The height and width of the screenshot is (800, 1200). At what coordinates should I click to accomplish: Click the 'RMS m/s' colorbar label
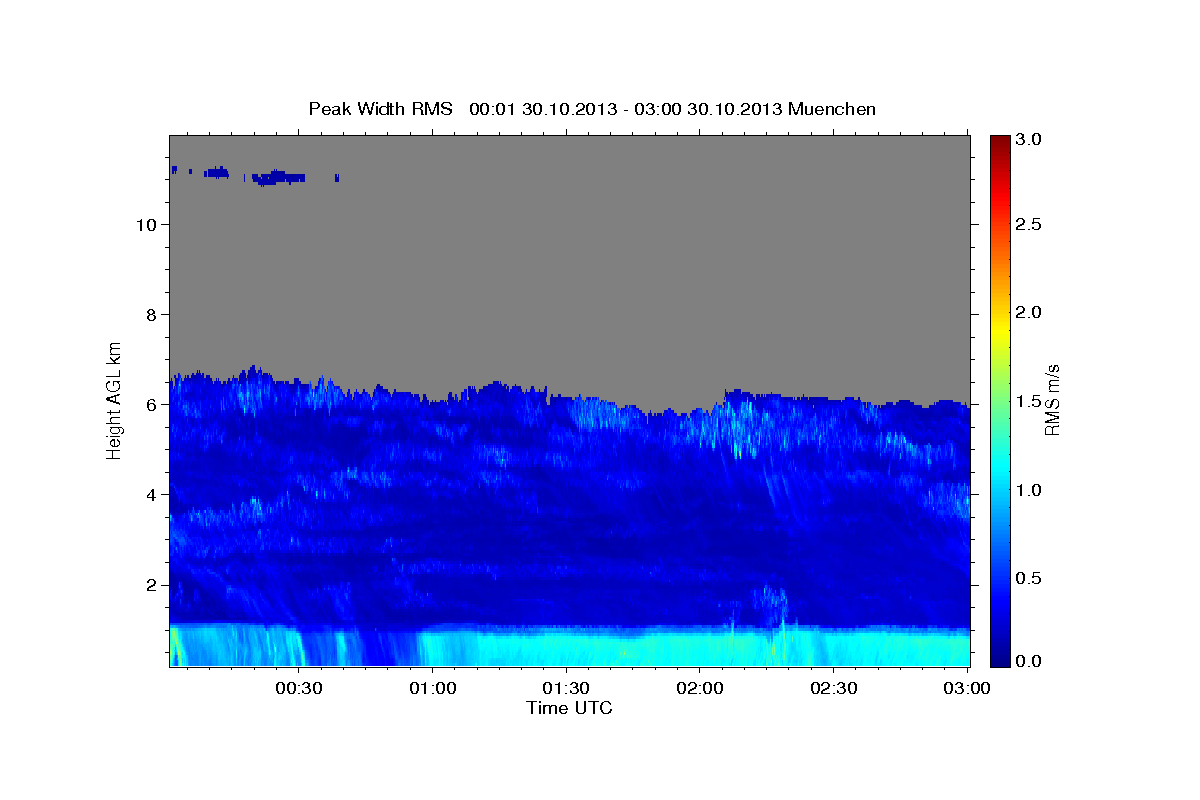pos(1052,399)
